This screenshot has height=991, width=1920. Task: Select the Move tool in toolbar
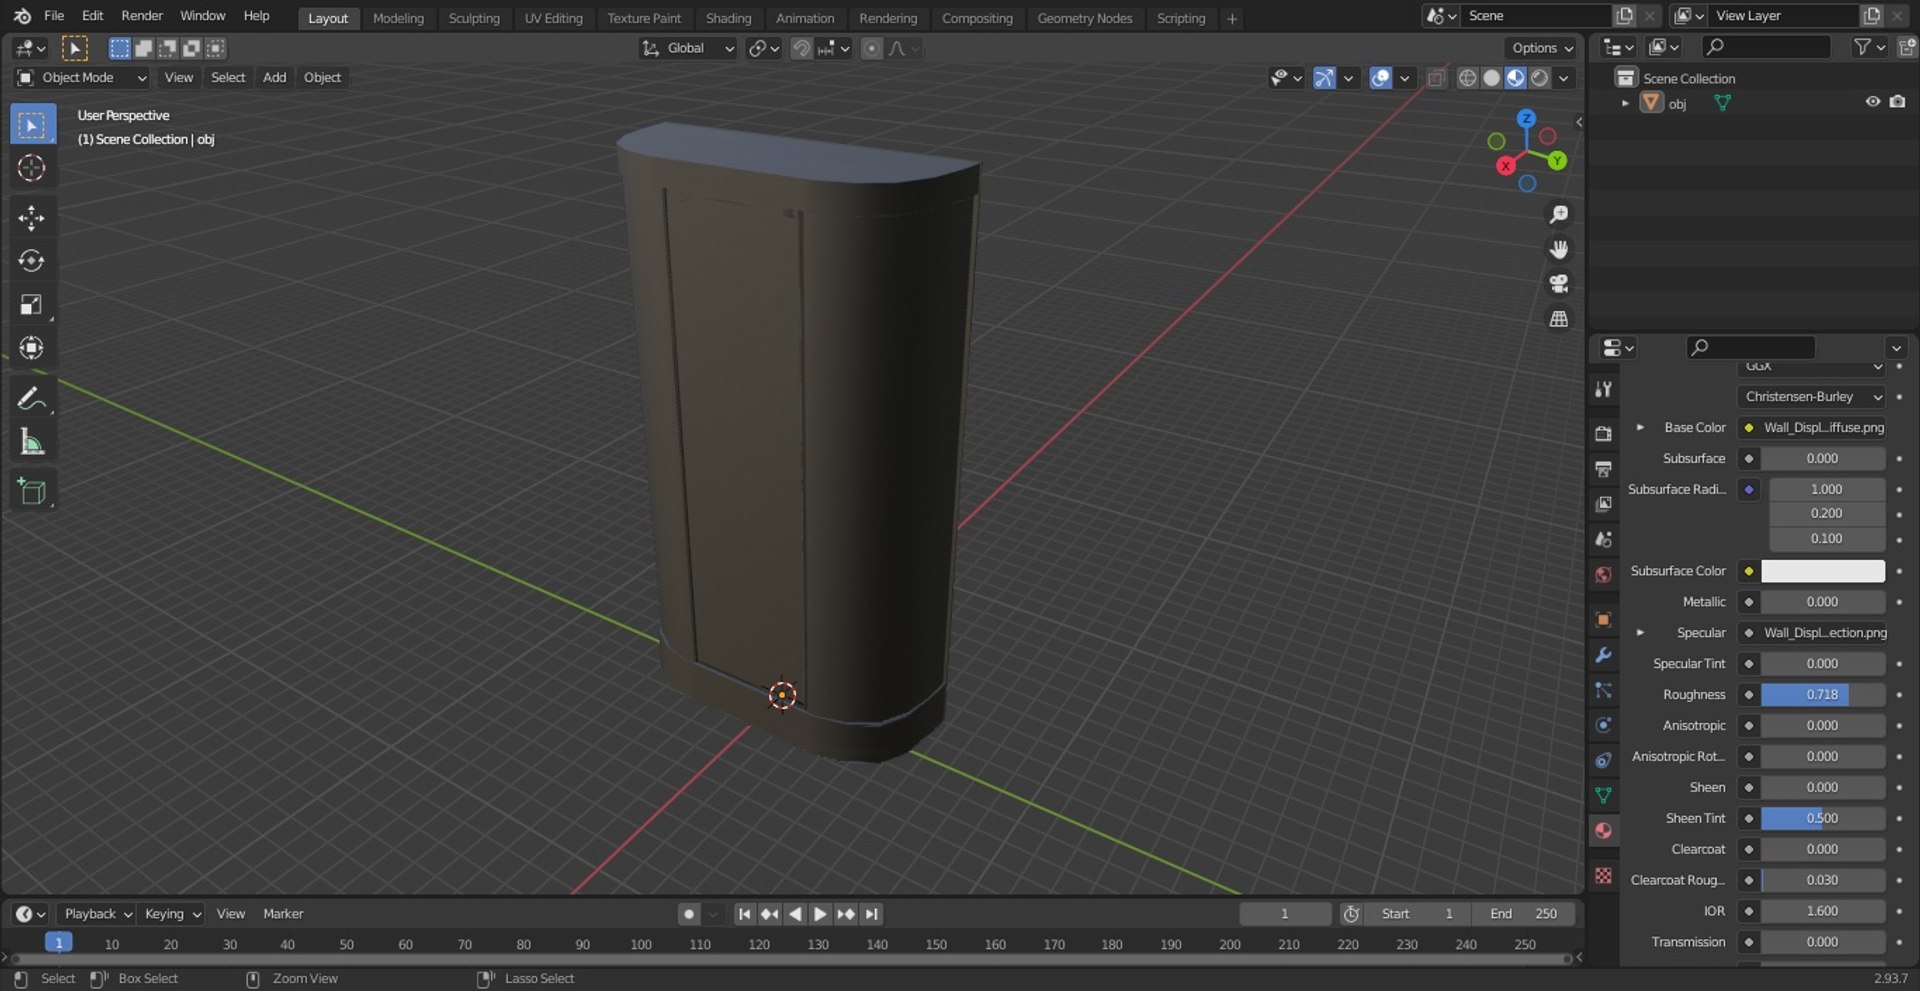(31, 218)
